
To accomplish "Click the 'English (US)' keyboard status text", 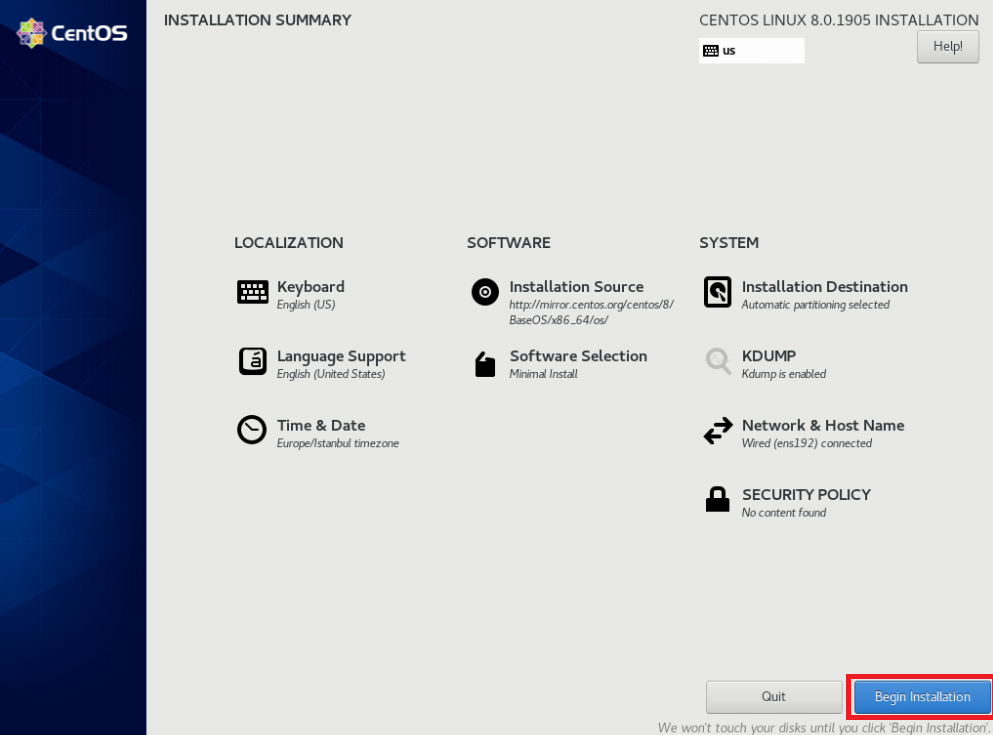I will coord(306,305).
